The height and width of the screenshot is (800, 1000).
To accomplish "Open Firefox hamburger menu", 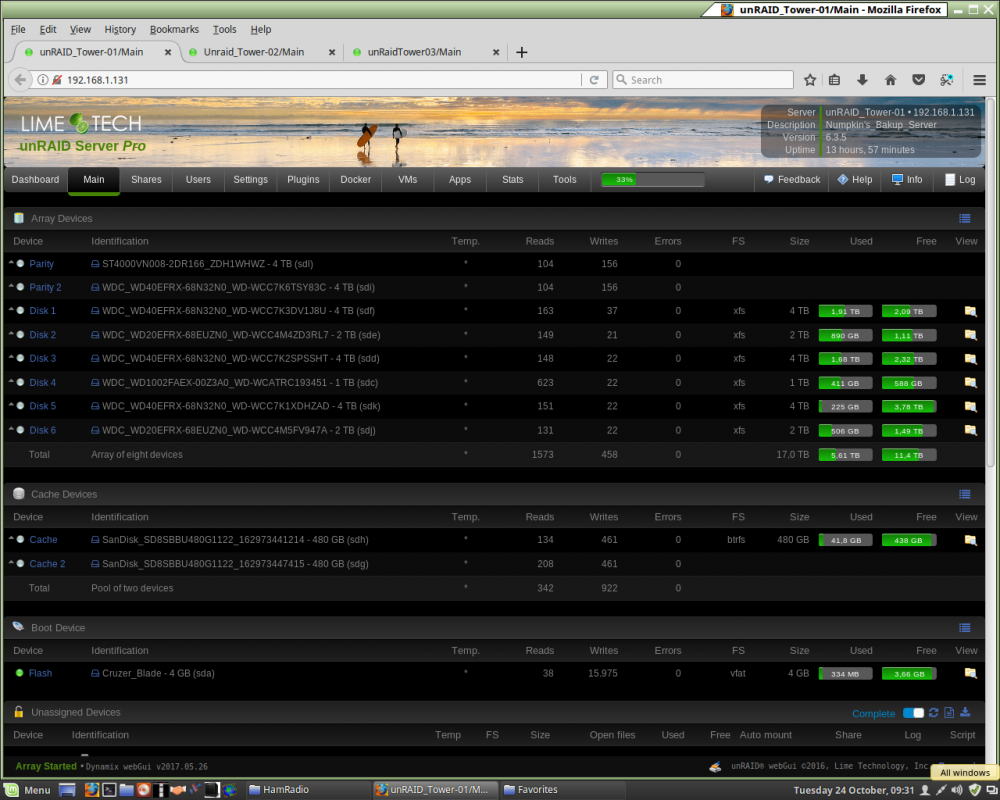I will 980,80.
